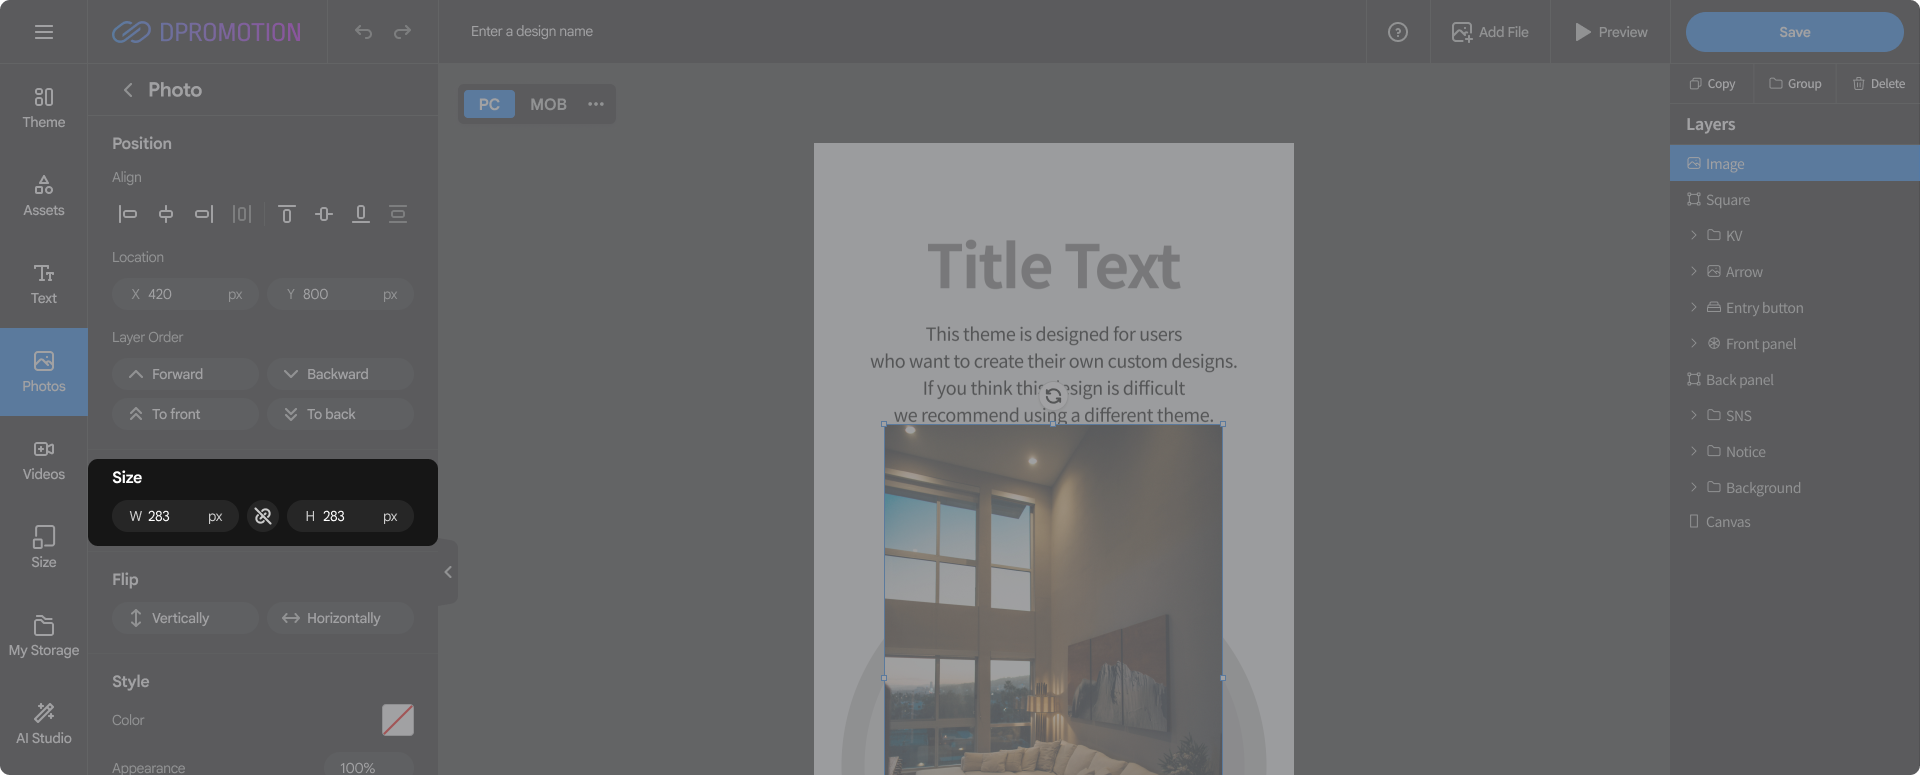This screenshot has width=1920, height=775.
Task: Expand the Front panel layer
Action: coord(1693,344)
